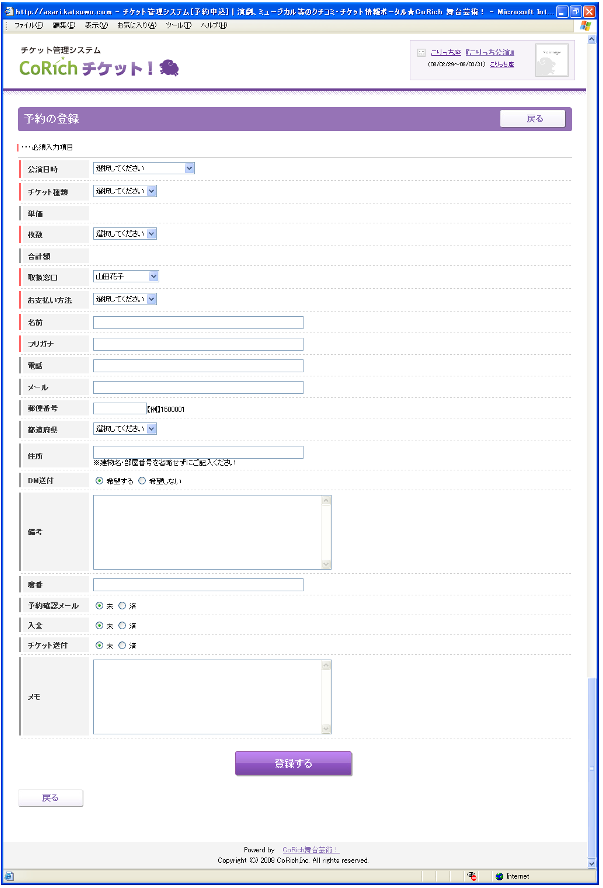This screenshot has width=603, height=888.
Task: Select '済' radio button for 入金
Action: point(122,625)
